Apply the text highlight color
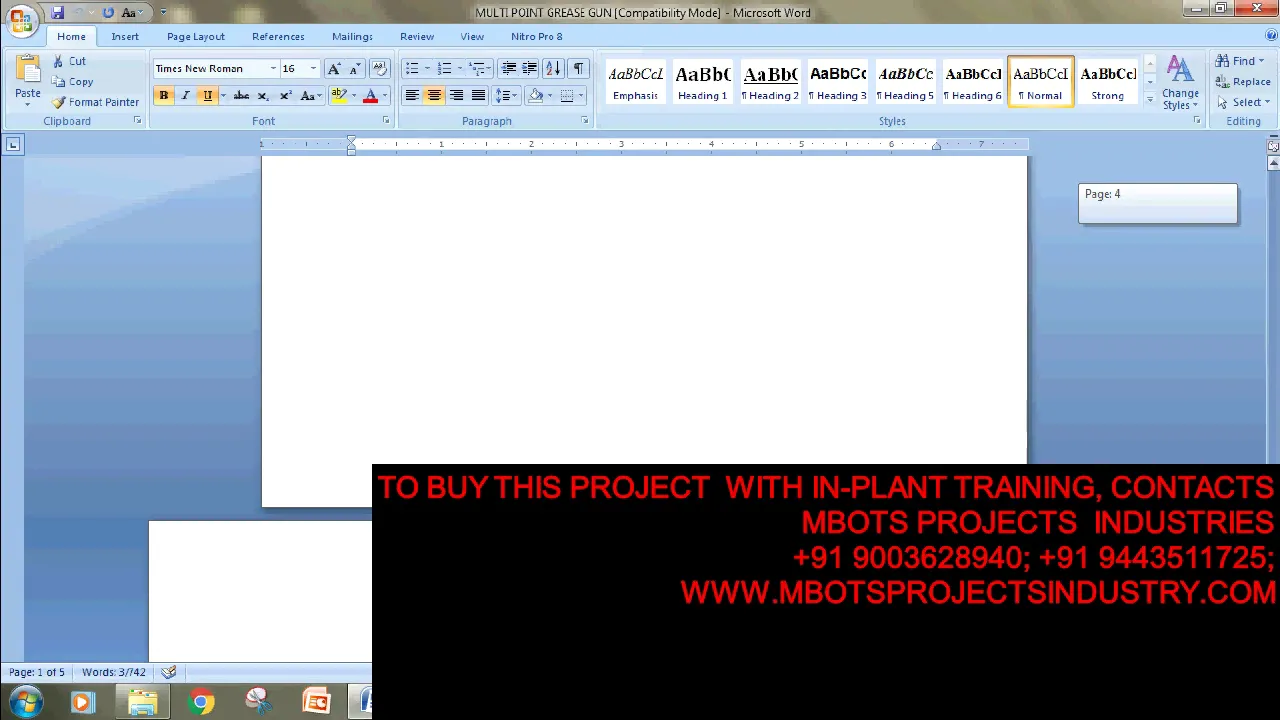The width and height of the screenshot is (1280, 720). coord(339,96)
